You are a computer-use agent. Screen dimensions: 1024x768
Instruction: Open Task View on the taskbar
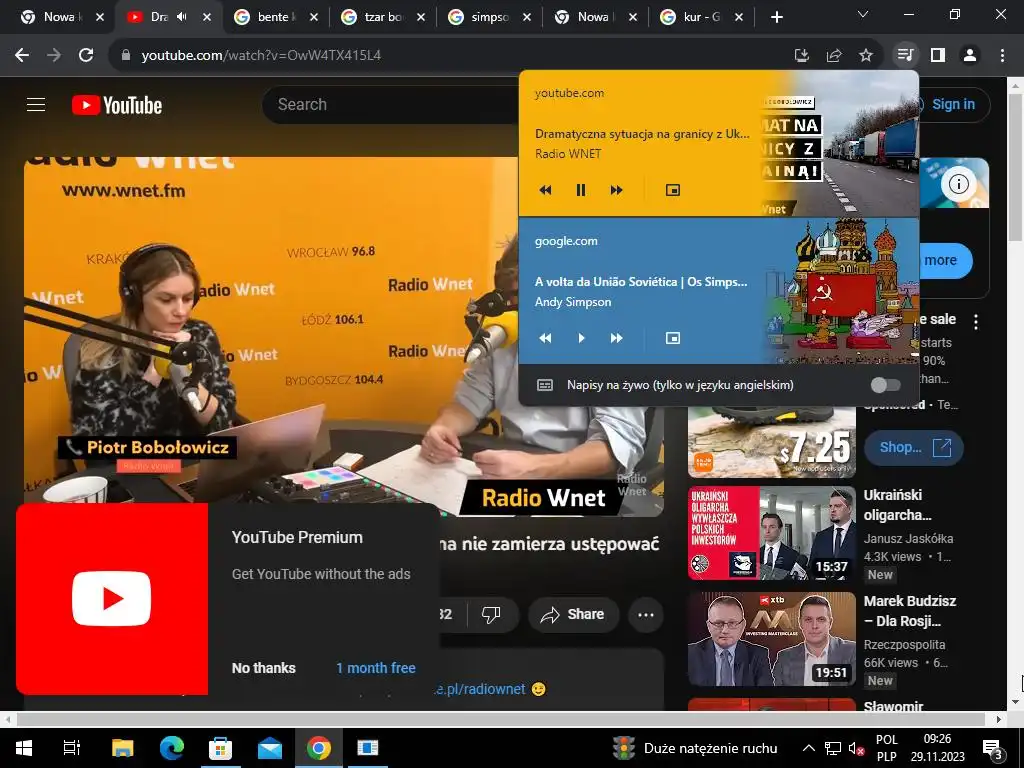click(x=72, y=748)
